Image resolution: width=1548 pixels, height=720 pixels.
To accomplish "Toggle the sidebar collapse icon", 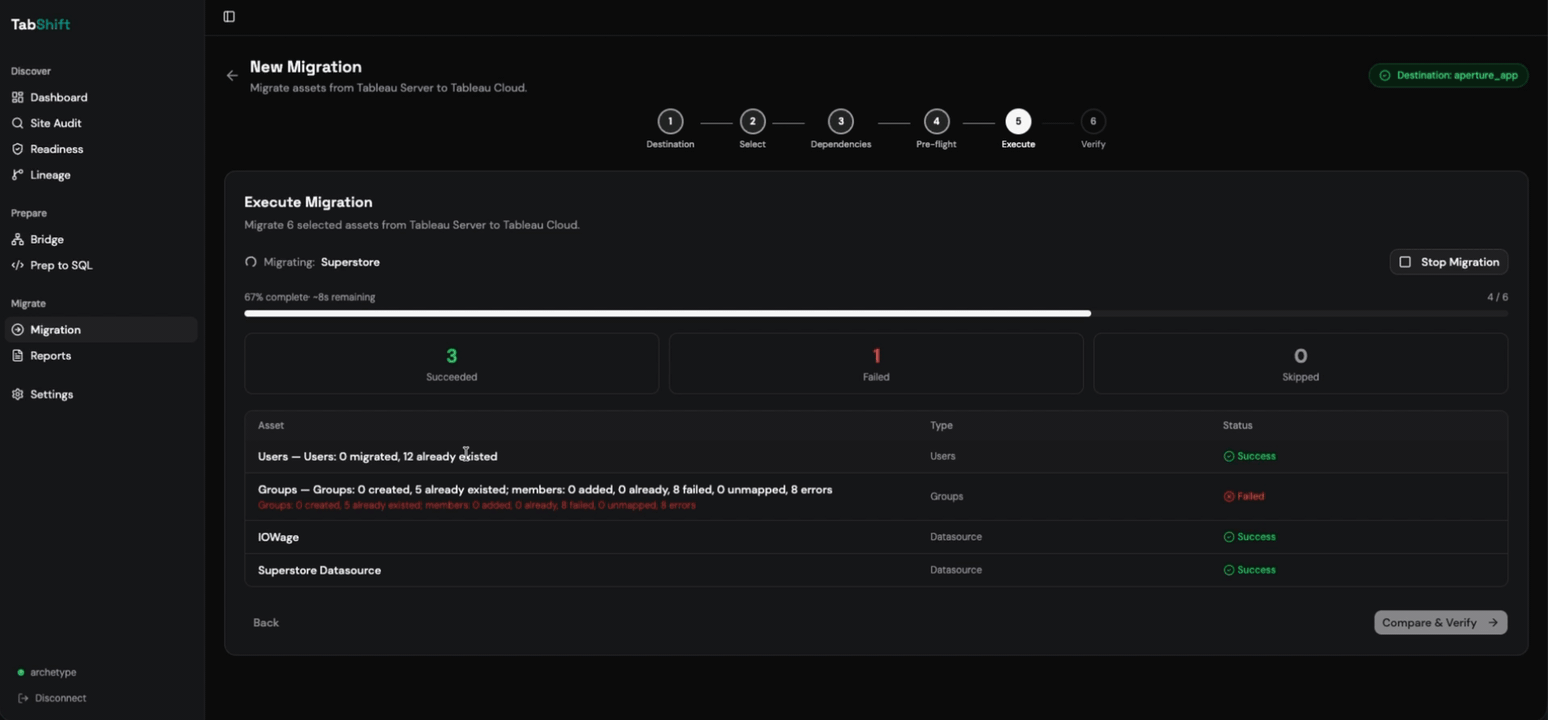I will click(x=229, y=16).
